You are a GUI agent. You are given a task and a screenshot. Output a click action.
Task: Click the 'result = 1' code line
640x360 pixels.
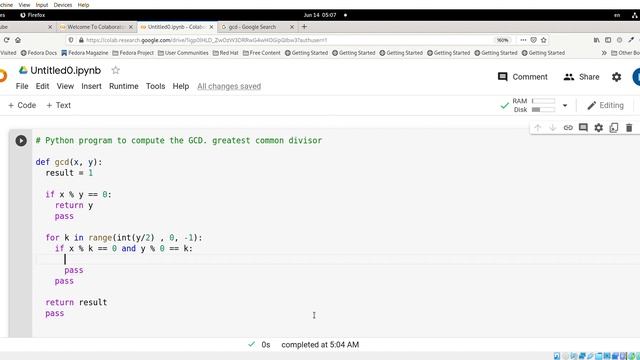pyautogui.click(x=69, y=173)
